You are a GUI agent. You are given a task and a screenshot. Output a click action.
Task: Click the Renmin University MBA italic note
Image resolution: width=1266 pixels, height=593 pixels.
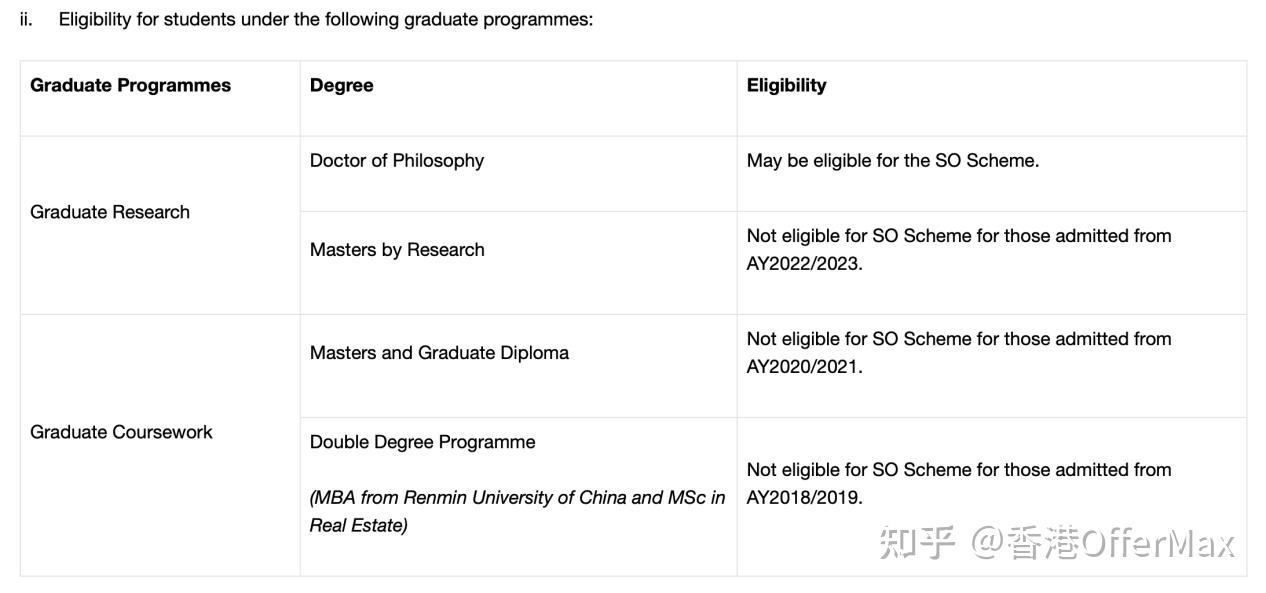click(x=517, y=511)
